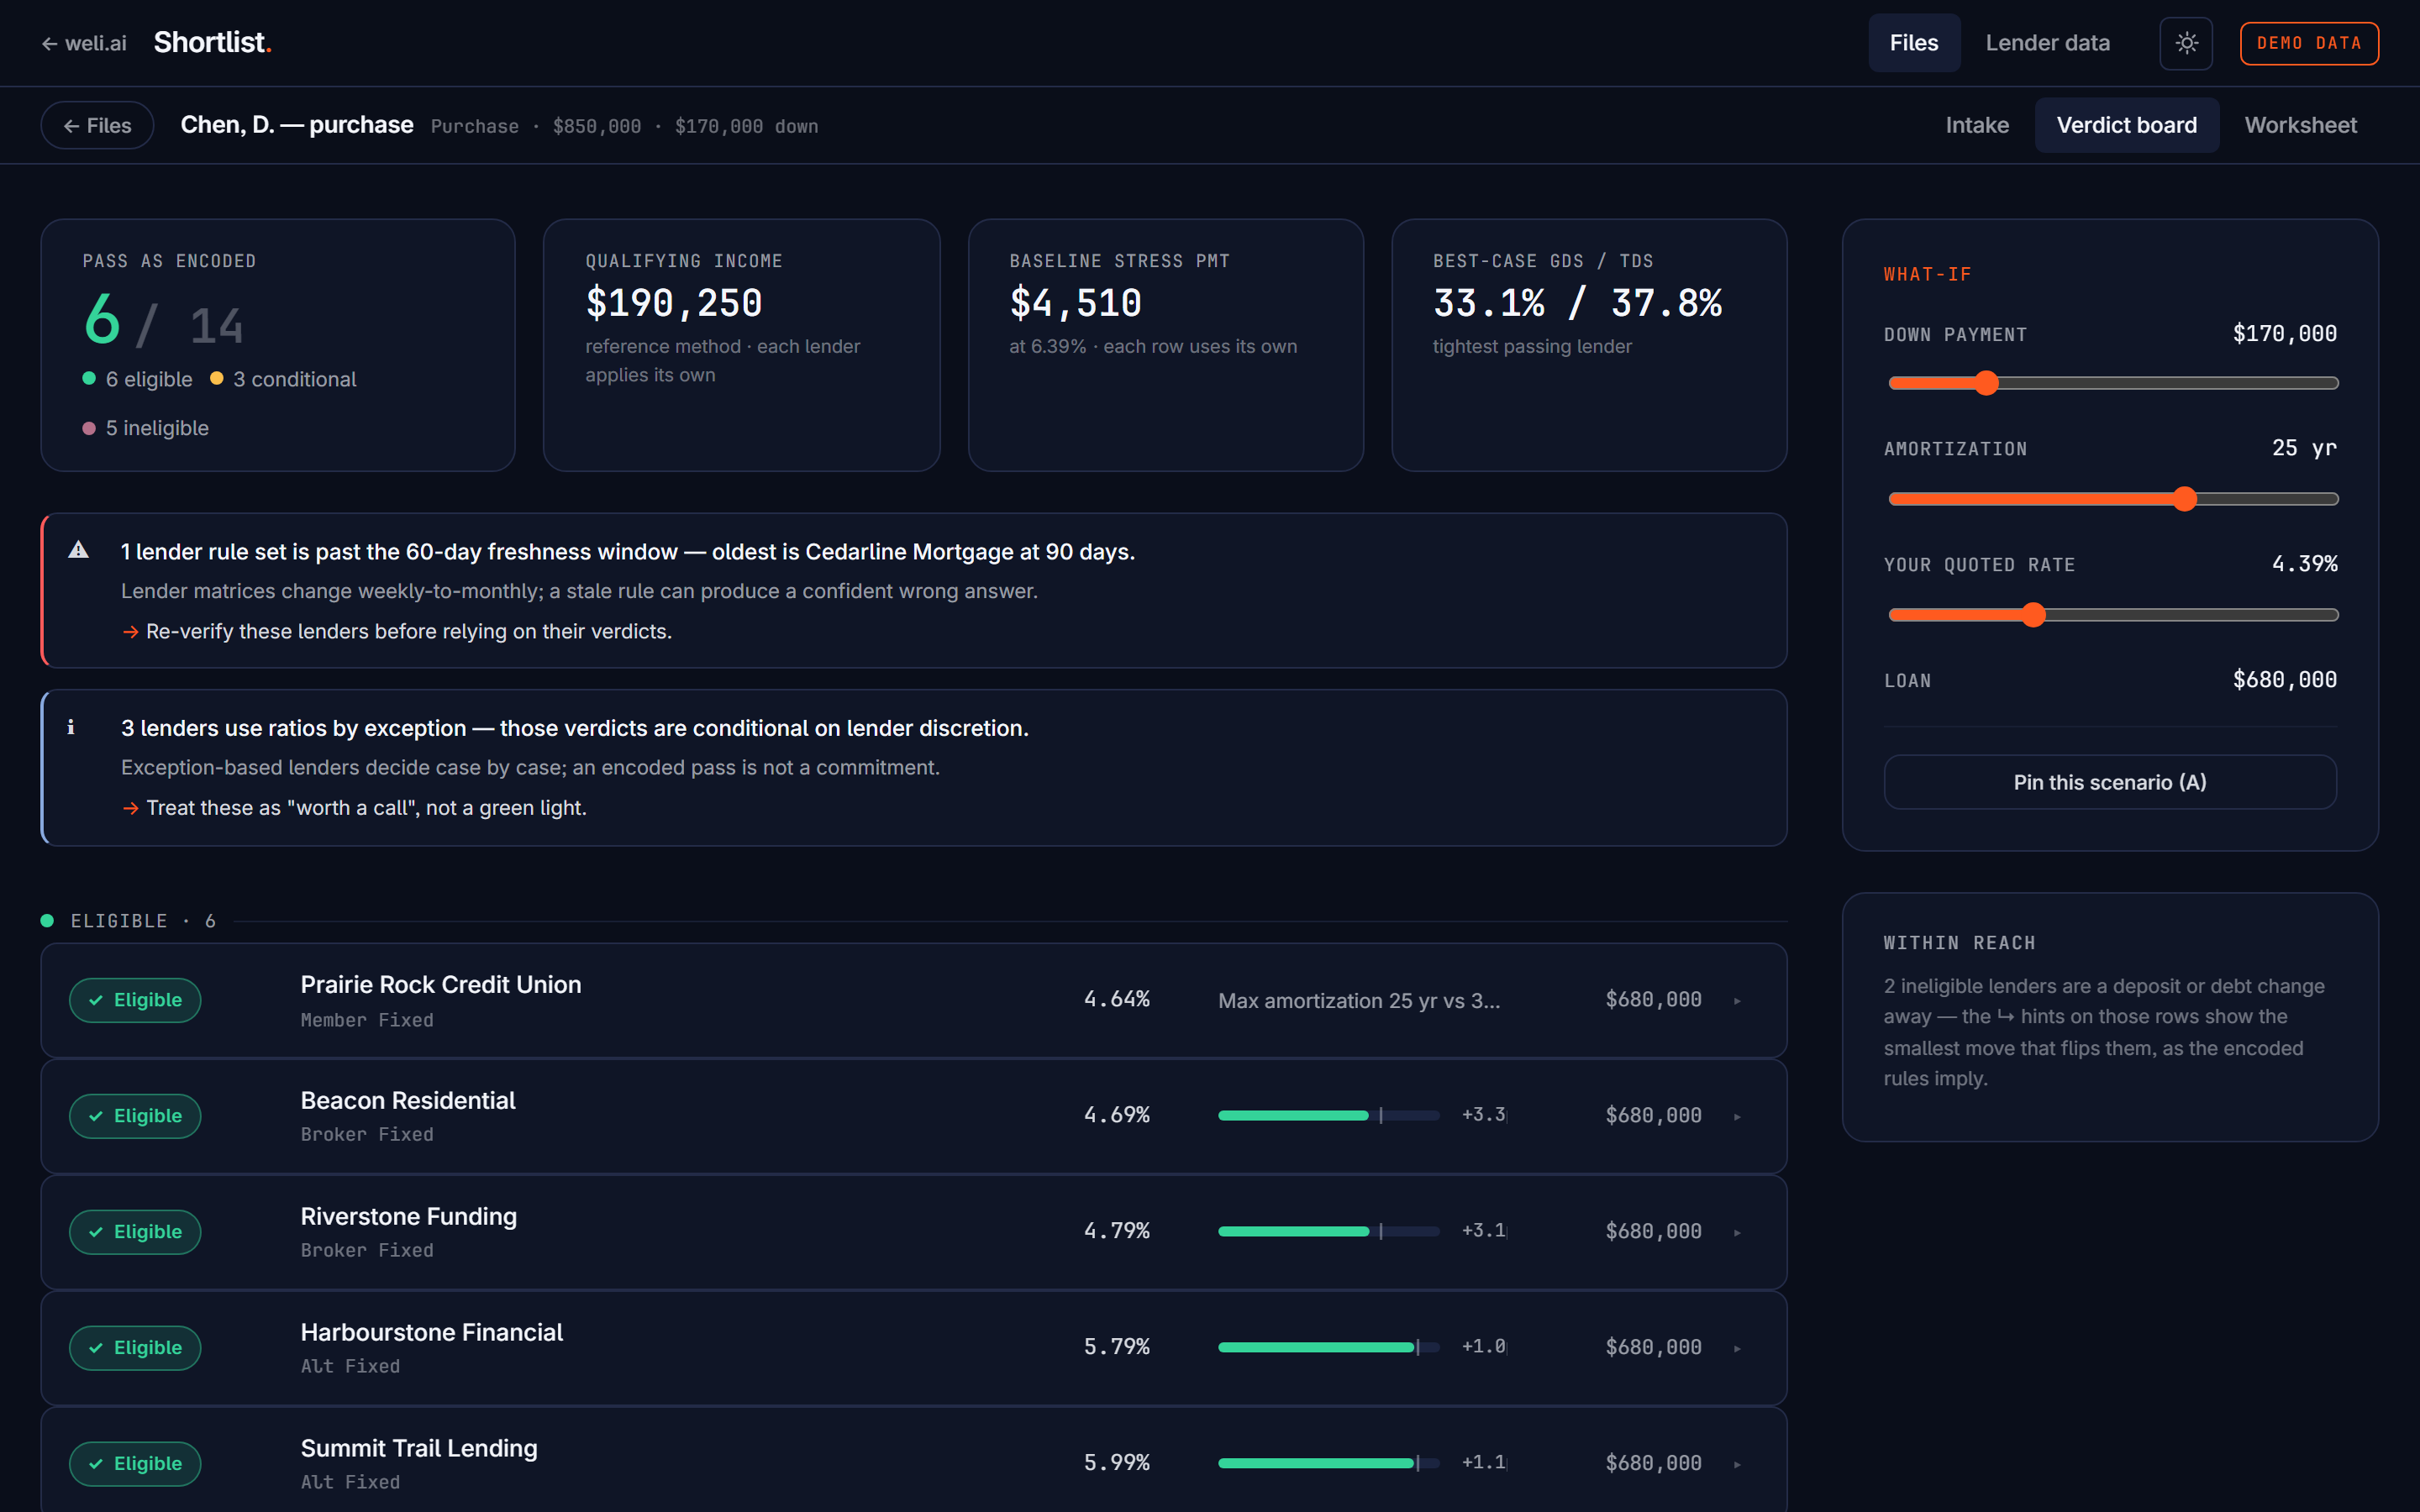Click the Chen, D. — purchase file title

(x=297, y=125)
